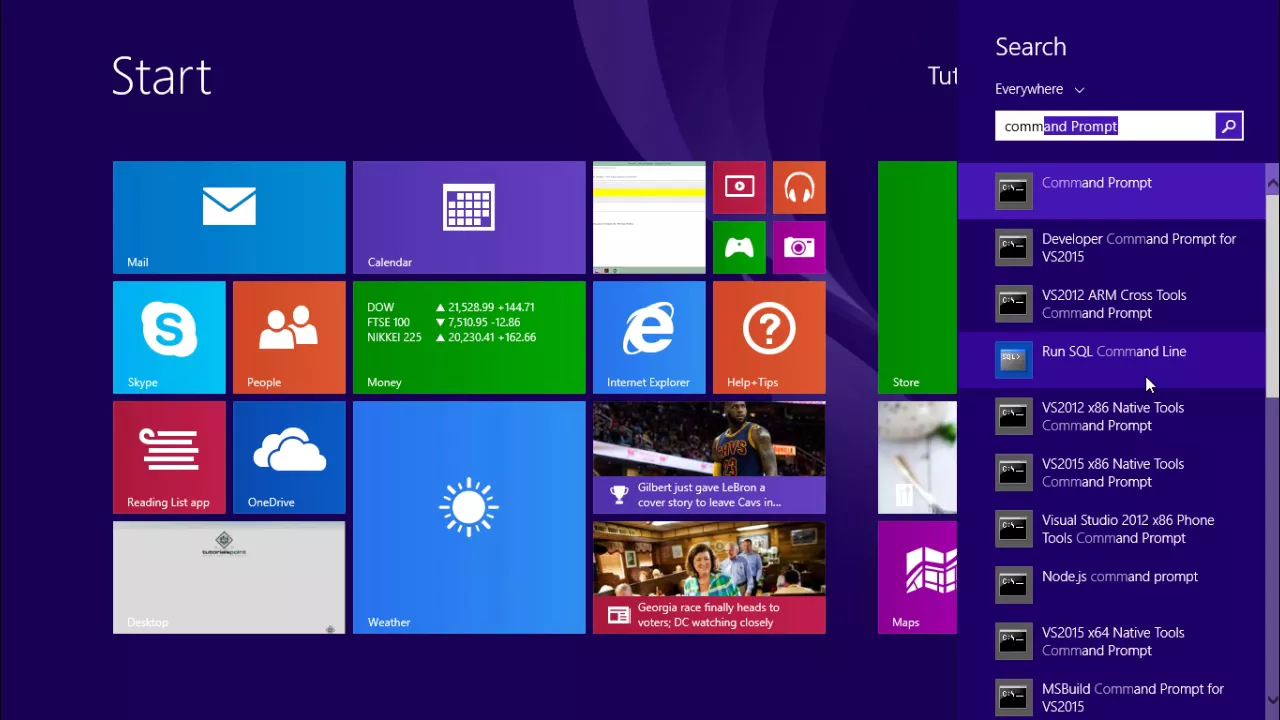Viewport: 1280px width, 720px height.
Task: Click the search magnifier button
Action: pos(1229,126)
